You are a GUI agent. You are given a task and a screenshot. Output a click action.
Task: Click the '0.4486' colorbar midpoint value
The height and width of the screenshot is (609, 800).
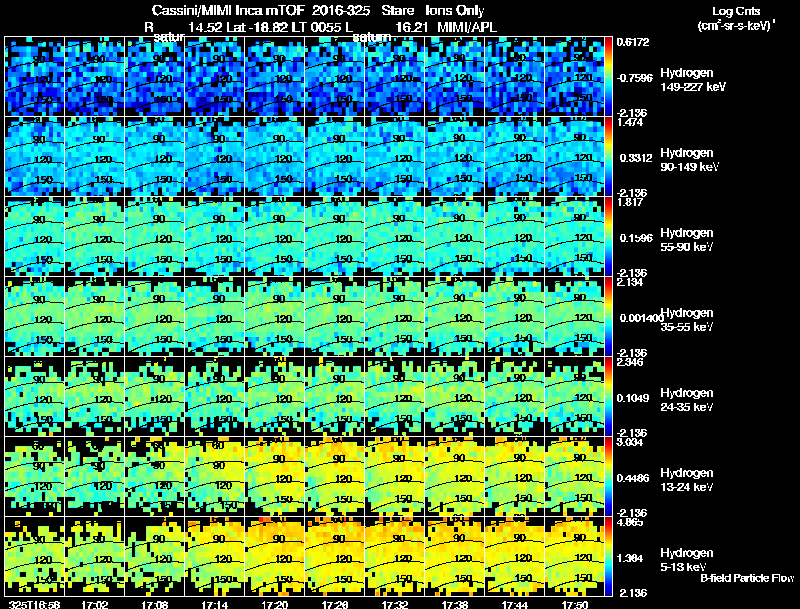(633, 478)
